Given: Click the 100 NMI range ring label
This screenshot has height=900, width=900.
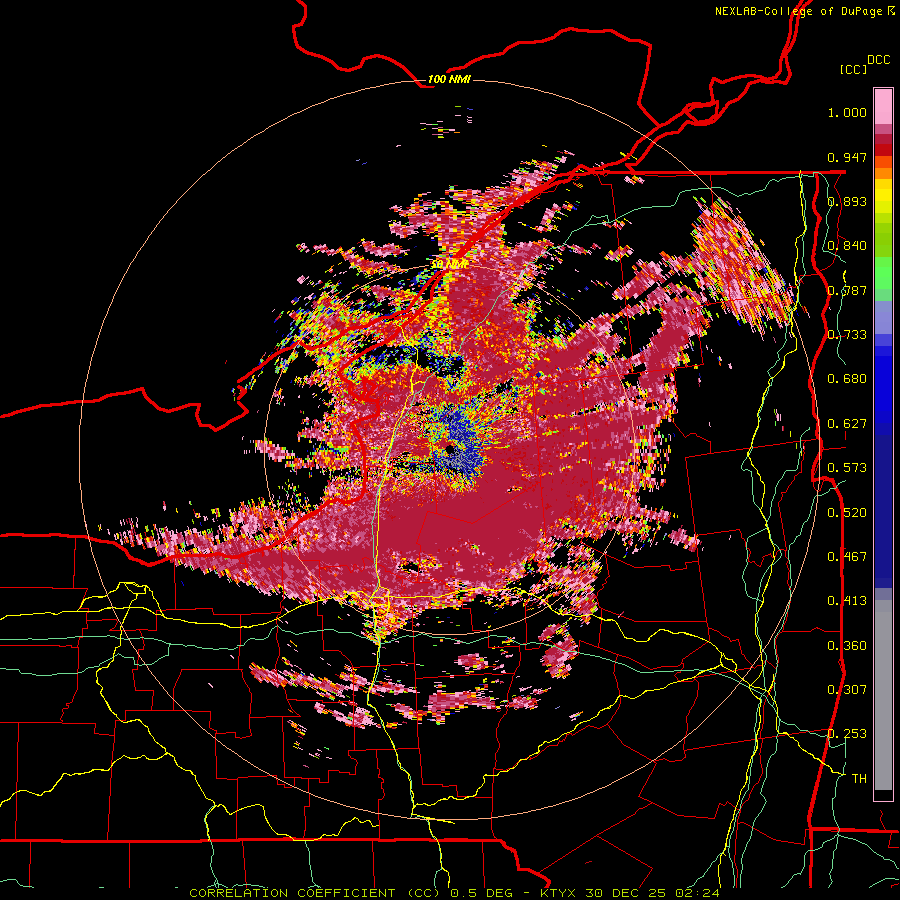Looking at the screenshot, I should [x=449, y=79].
